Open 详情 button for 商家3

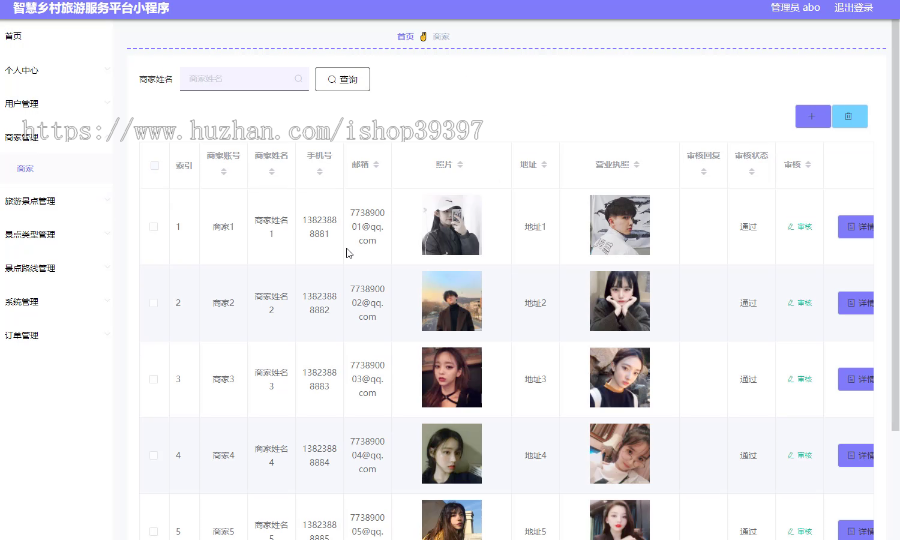(x=856, y=379)
